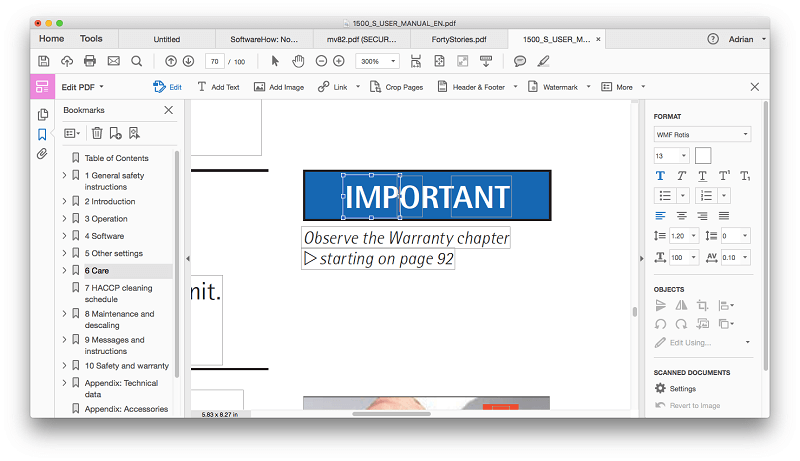Open the Table of Contents bookmark
This screenshot has height=461, width=800.
(x=116, y=158)
